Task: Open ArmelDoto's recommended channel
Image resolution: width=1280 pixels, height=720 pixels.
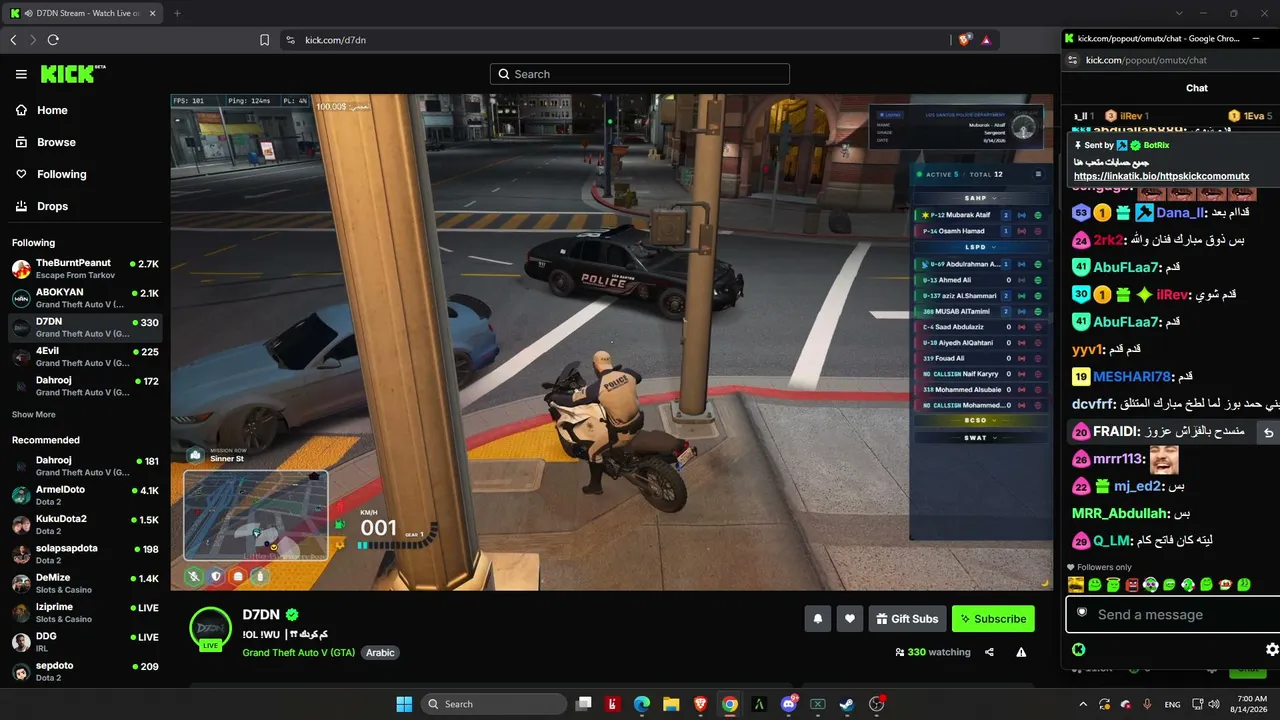Action: tap(85, 495)
